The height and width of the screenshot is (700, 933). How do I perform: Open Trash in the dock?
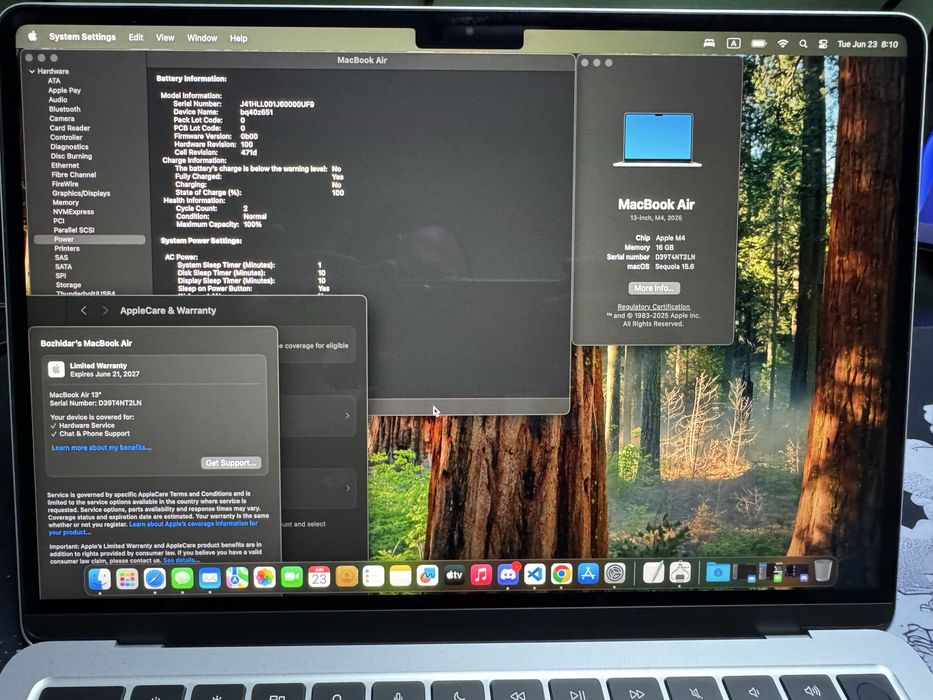pos(823,570)
